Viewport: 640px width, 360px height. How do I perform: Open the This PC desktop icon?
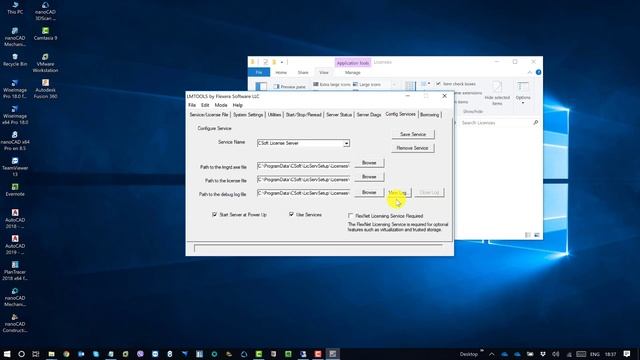click(15, 8)
